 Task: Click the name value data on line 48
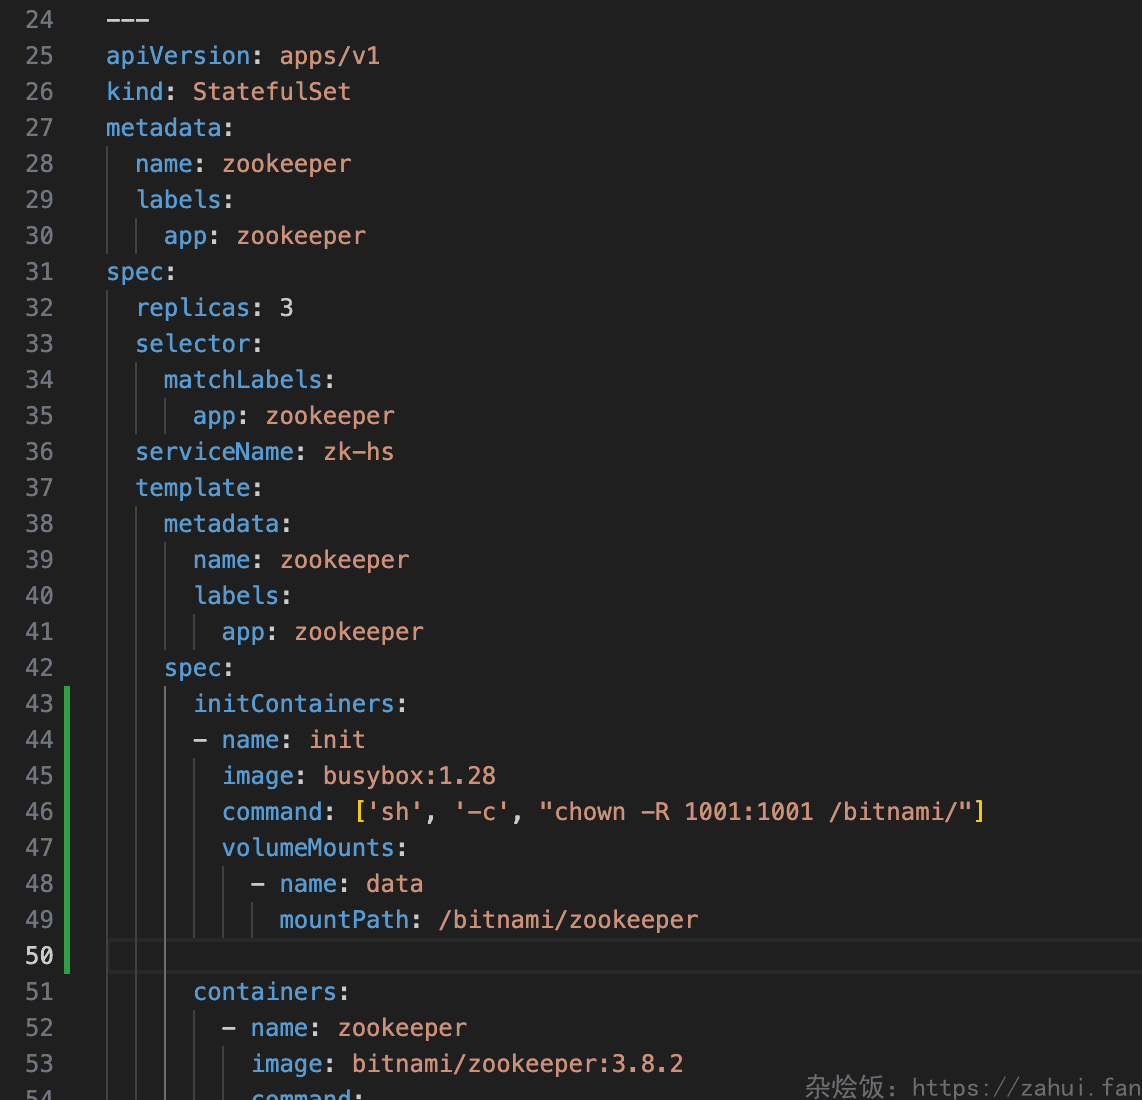click(x=393, y=883)
